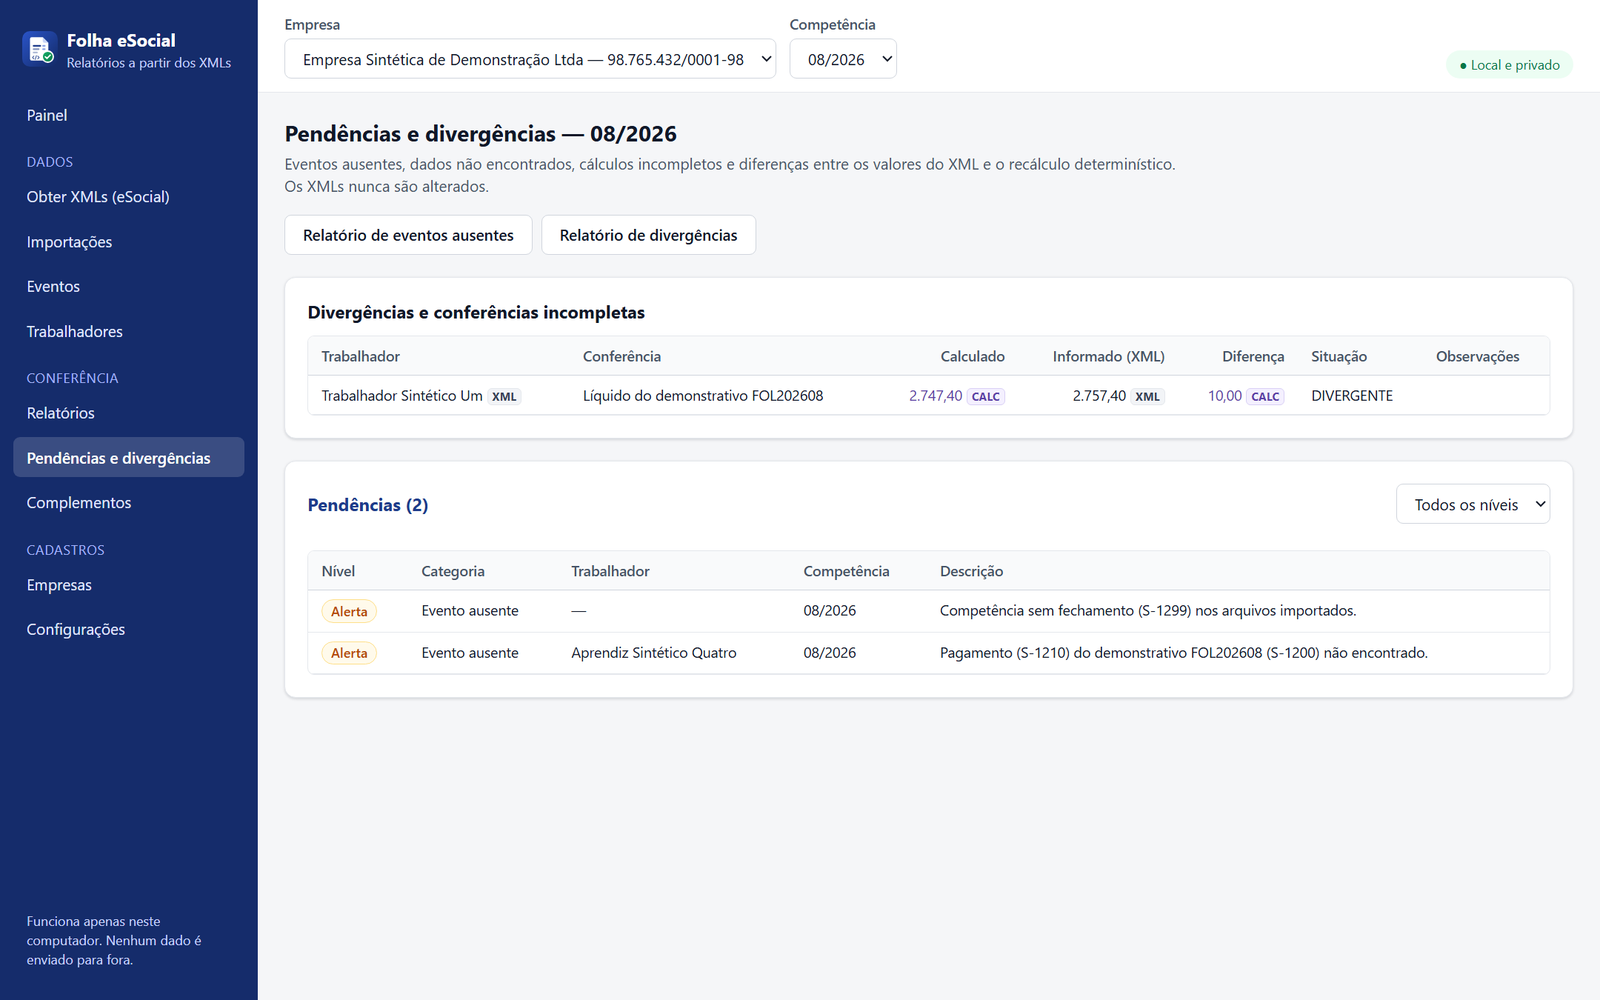The width and height of the screenshot is (1600, 1000).
Task: Navigate to Importações
Action: tap(69, 242)
